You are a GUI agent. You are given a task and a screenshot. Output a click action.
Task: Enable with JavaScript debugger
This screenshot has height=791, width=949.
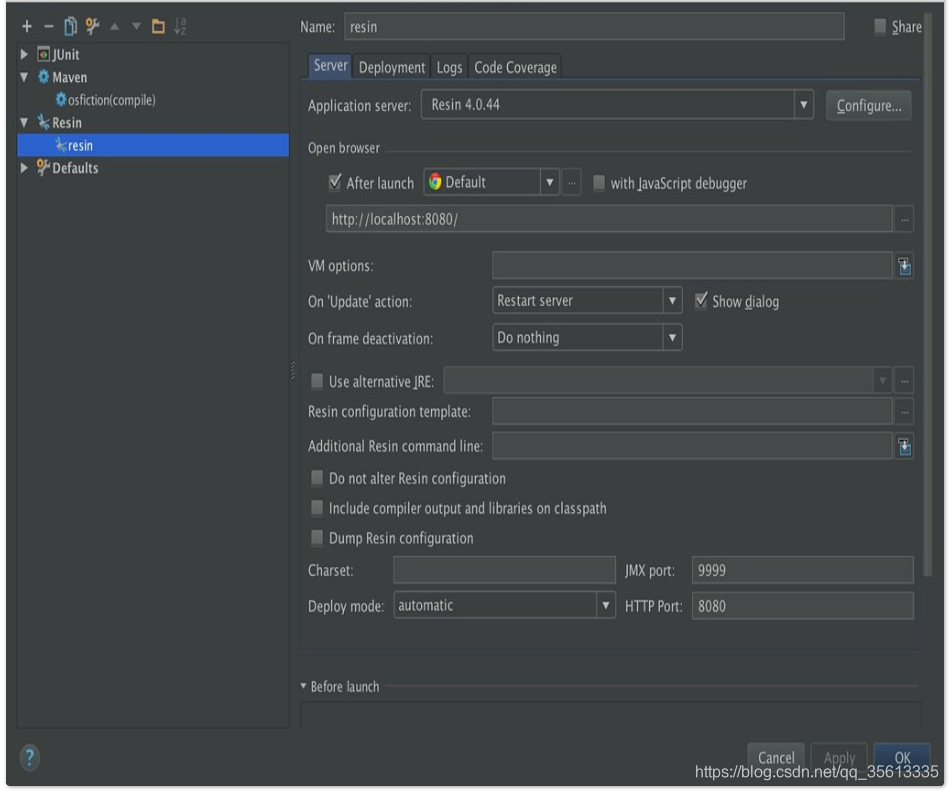click(599, 183)
